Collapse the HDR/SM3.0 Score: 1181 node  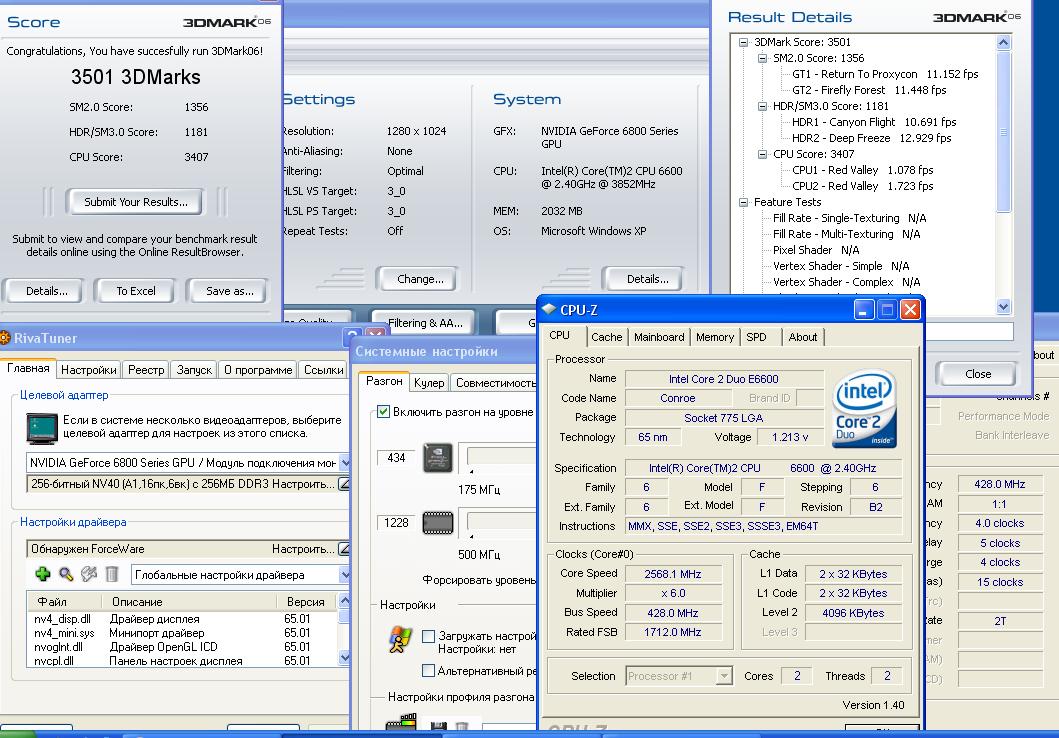(x=762, y=106)
